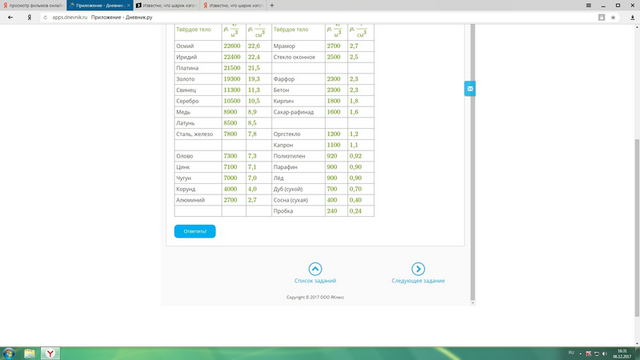Click the 'Ответить!' button
This screenshot has width=640, height=360.
[x=195, y=231]
